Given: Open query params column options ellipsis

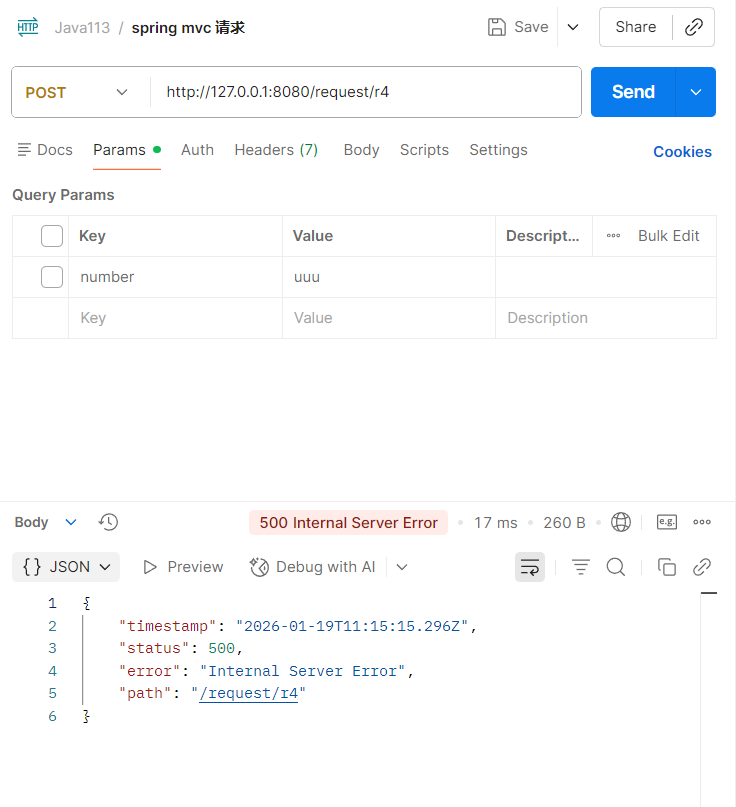Looking at the screenshot, I should click(613, 236).
